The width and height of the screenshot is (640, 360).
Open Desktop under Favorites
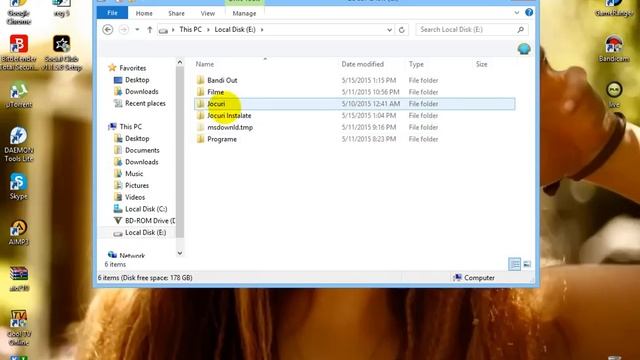tap(137, 80)
